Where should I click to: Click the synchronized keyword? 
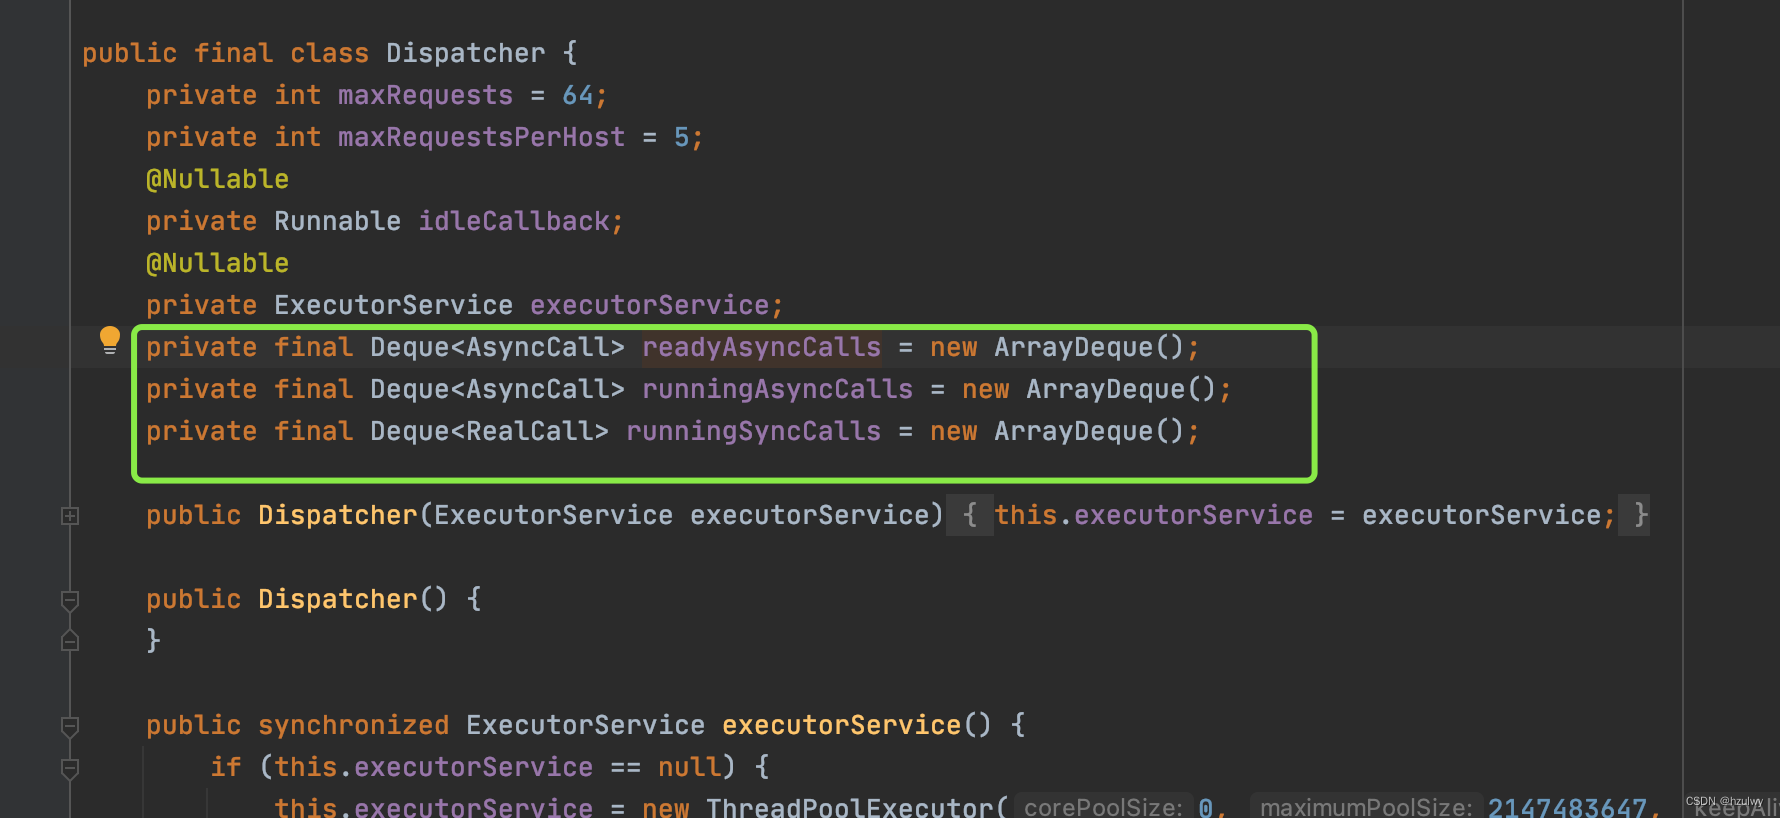[x=353, y=725]
